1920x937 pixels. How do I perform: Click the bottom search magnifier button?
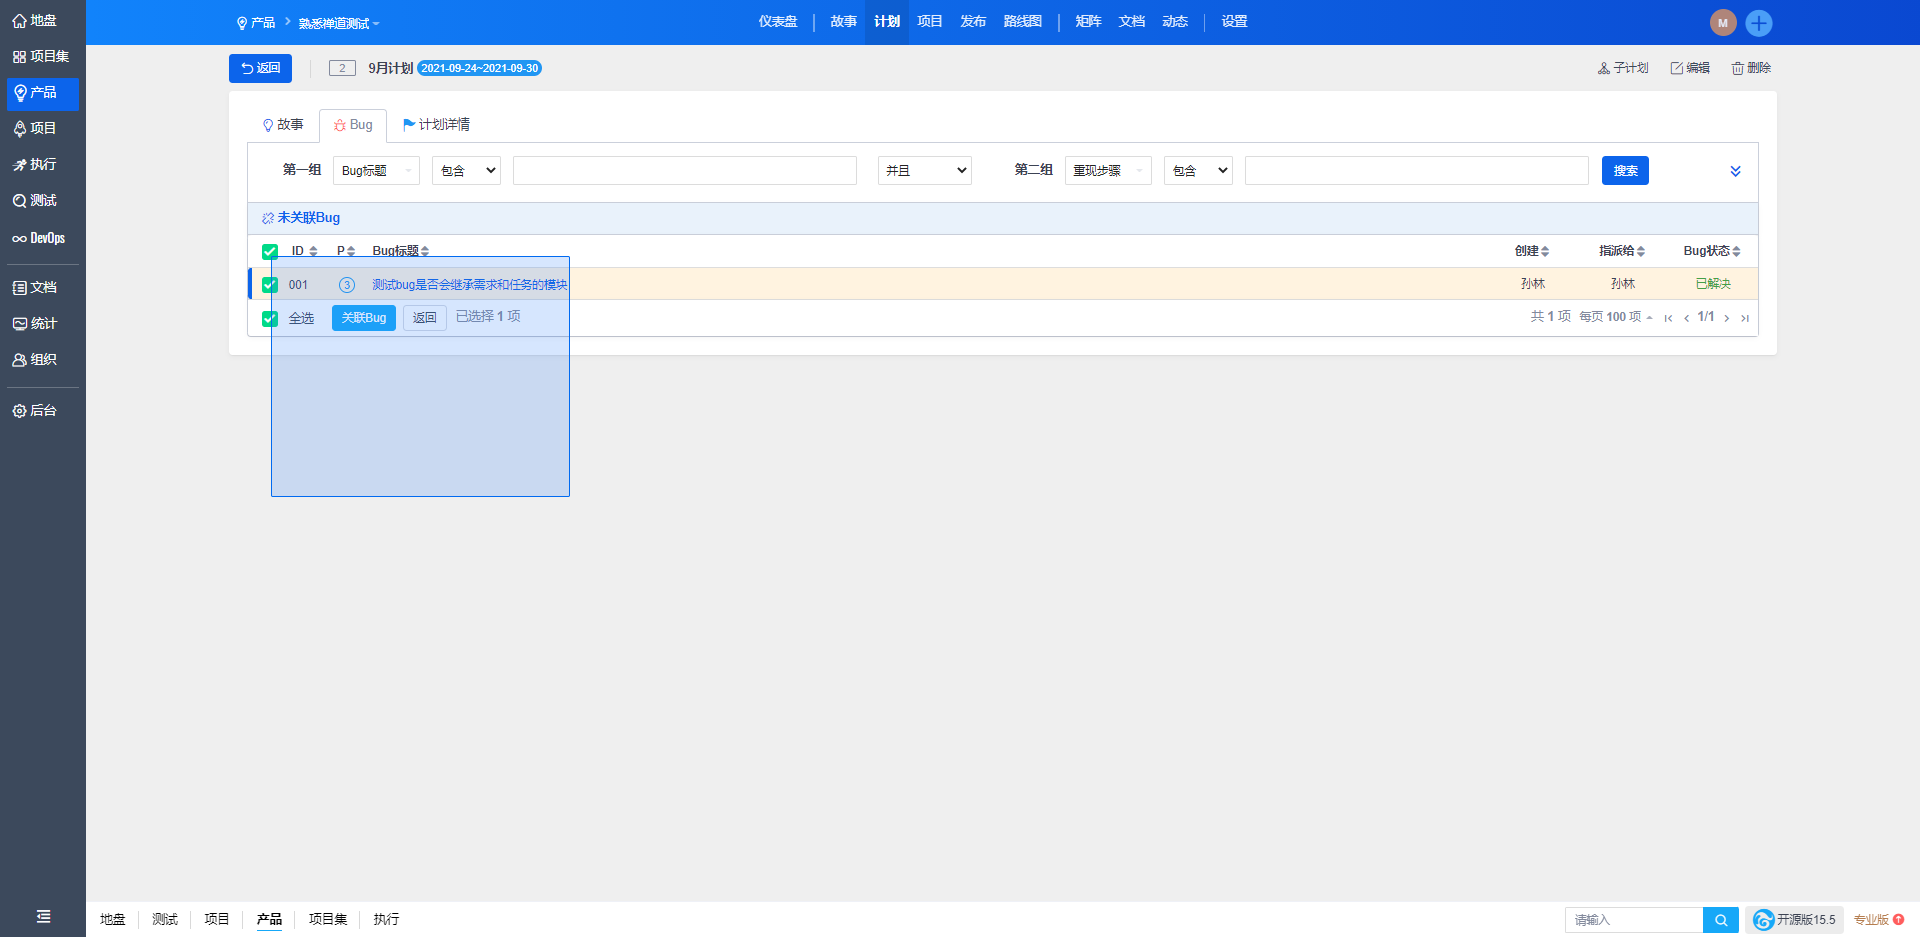click(1720, 920)
